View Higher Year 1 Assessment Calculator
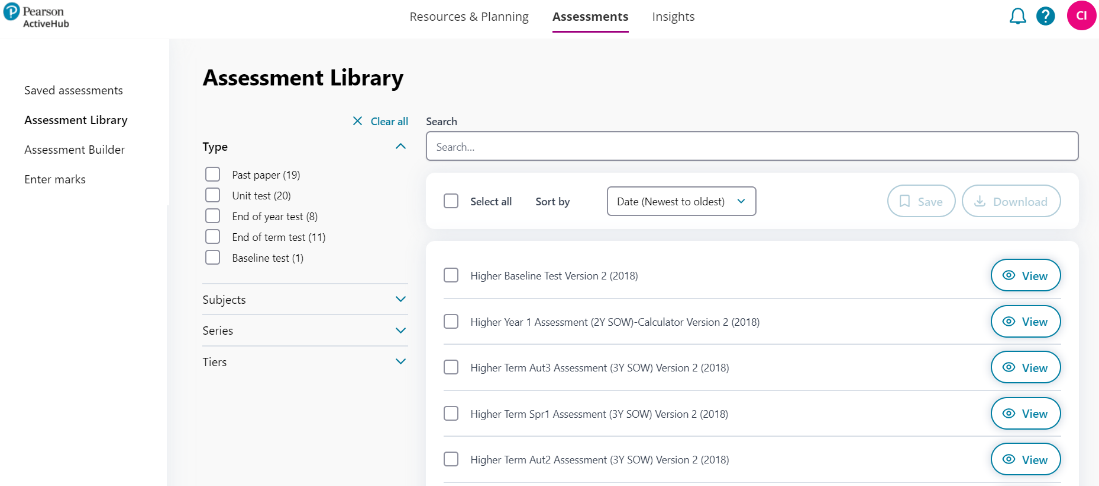Screen dimensions: 1099x486 click(x=1025, y=321)
